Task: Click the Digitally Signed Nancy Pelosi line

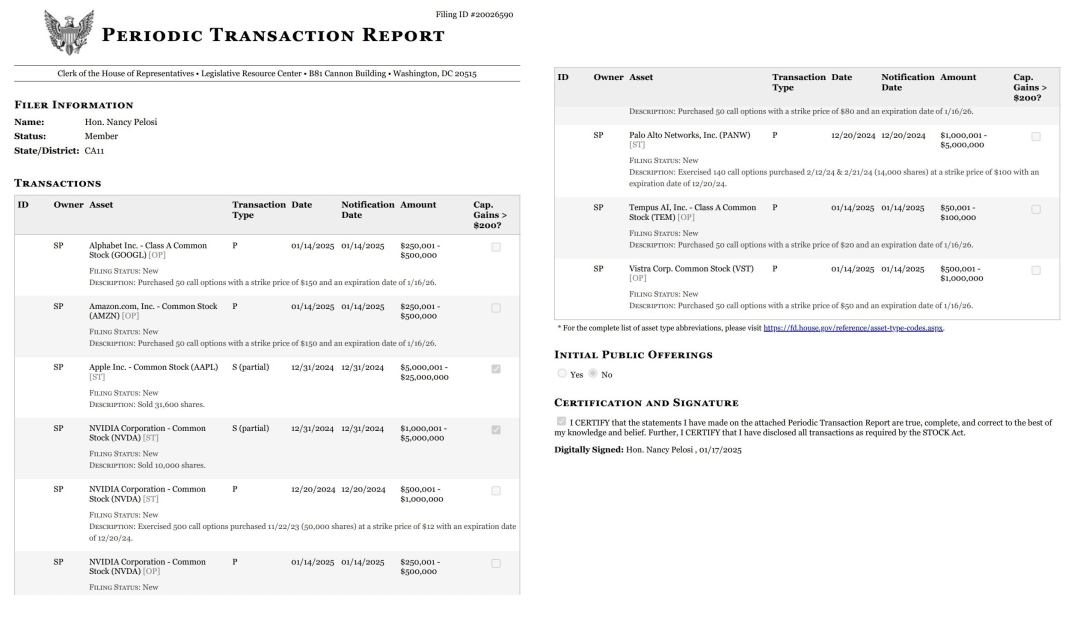Action: (648, 450)
